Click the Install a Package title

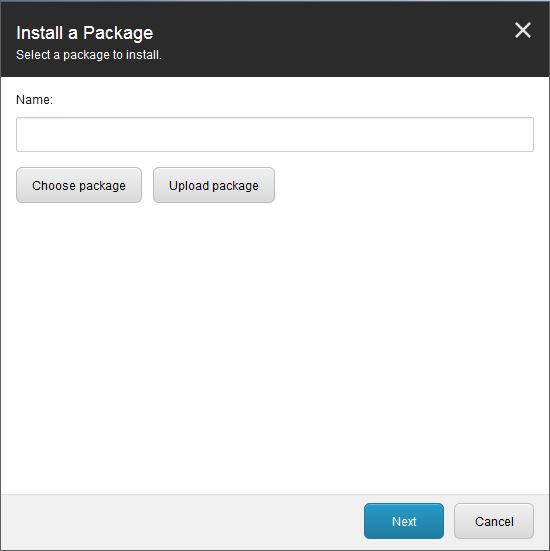pos(85,33)
